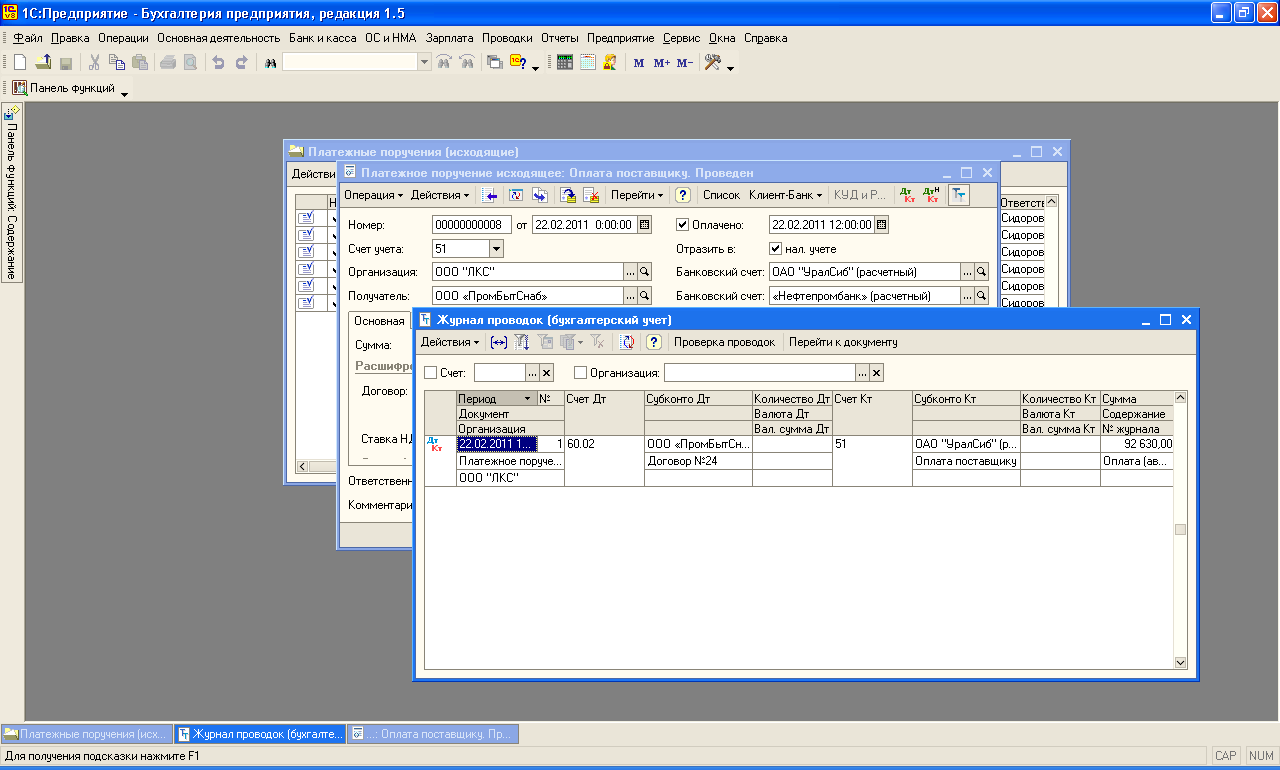The width and height of the screenshot is (1280, 770).
Task: Click the Организация filter input in journal
Action: tap(760, 373)
